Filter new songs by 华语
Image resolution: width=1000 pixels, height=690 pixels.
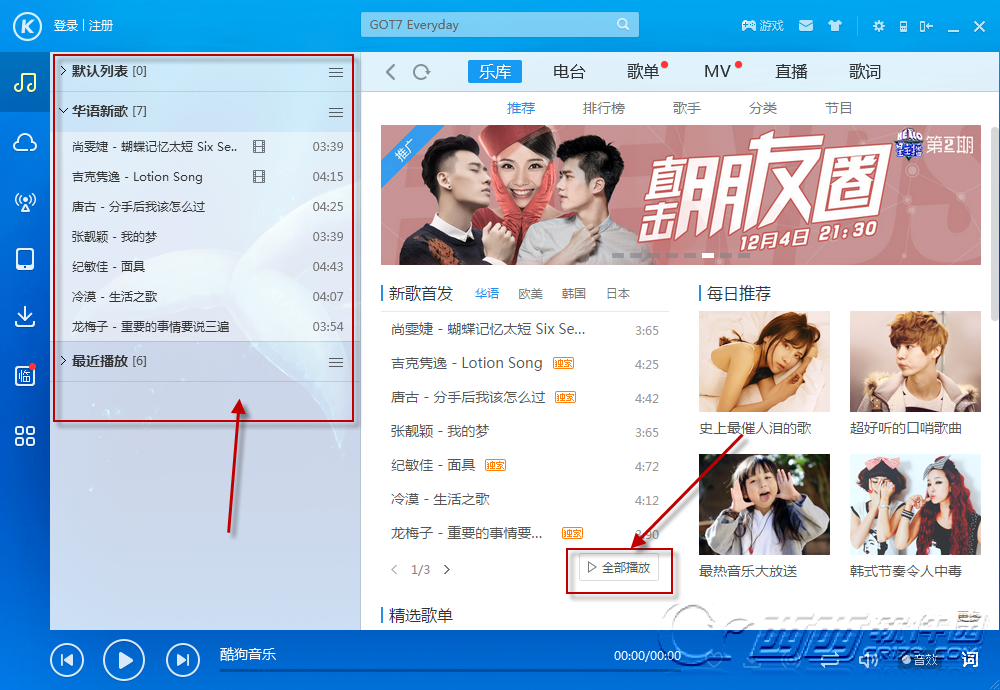tap(487, 293)
